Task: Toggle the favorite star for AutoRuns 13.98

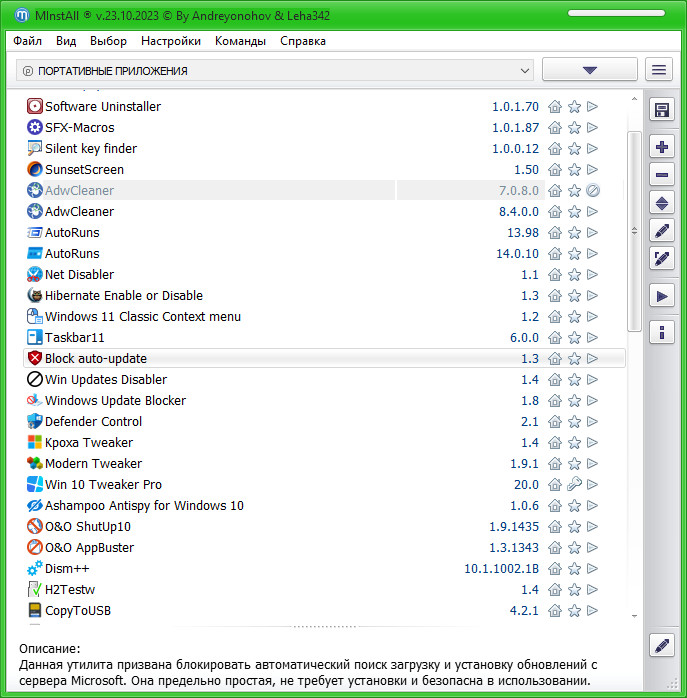Action: (574, 233)
